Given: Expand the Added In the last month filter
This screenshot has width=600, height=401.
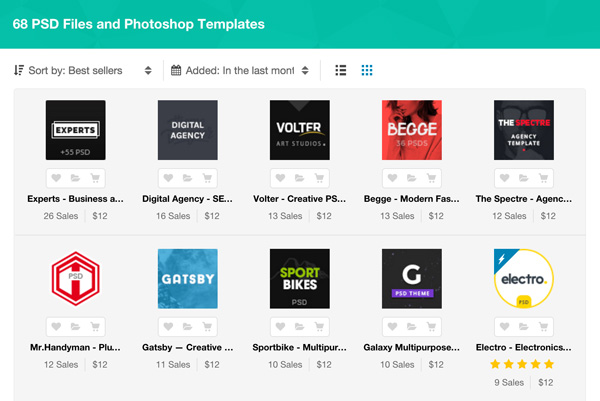Looking at the screenshot, I should pyautogui.click(x=240, y=71).
